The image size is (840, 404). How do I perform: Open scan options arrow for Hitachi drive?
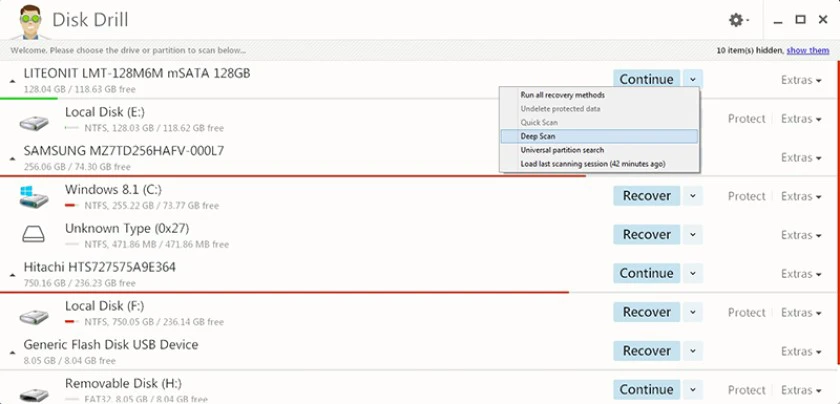coord(693,273)
